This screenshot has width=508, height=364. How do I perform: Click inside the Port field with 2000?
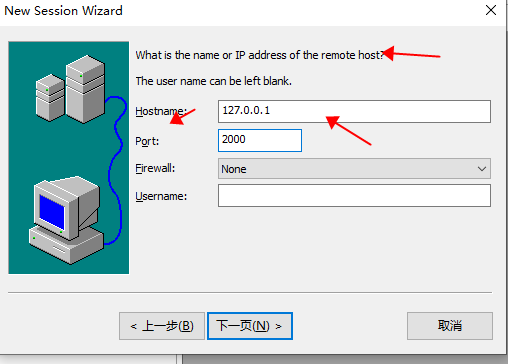coord(260,140)
